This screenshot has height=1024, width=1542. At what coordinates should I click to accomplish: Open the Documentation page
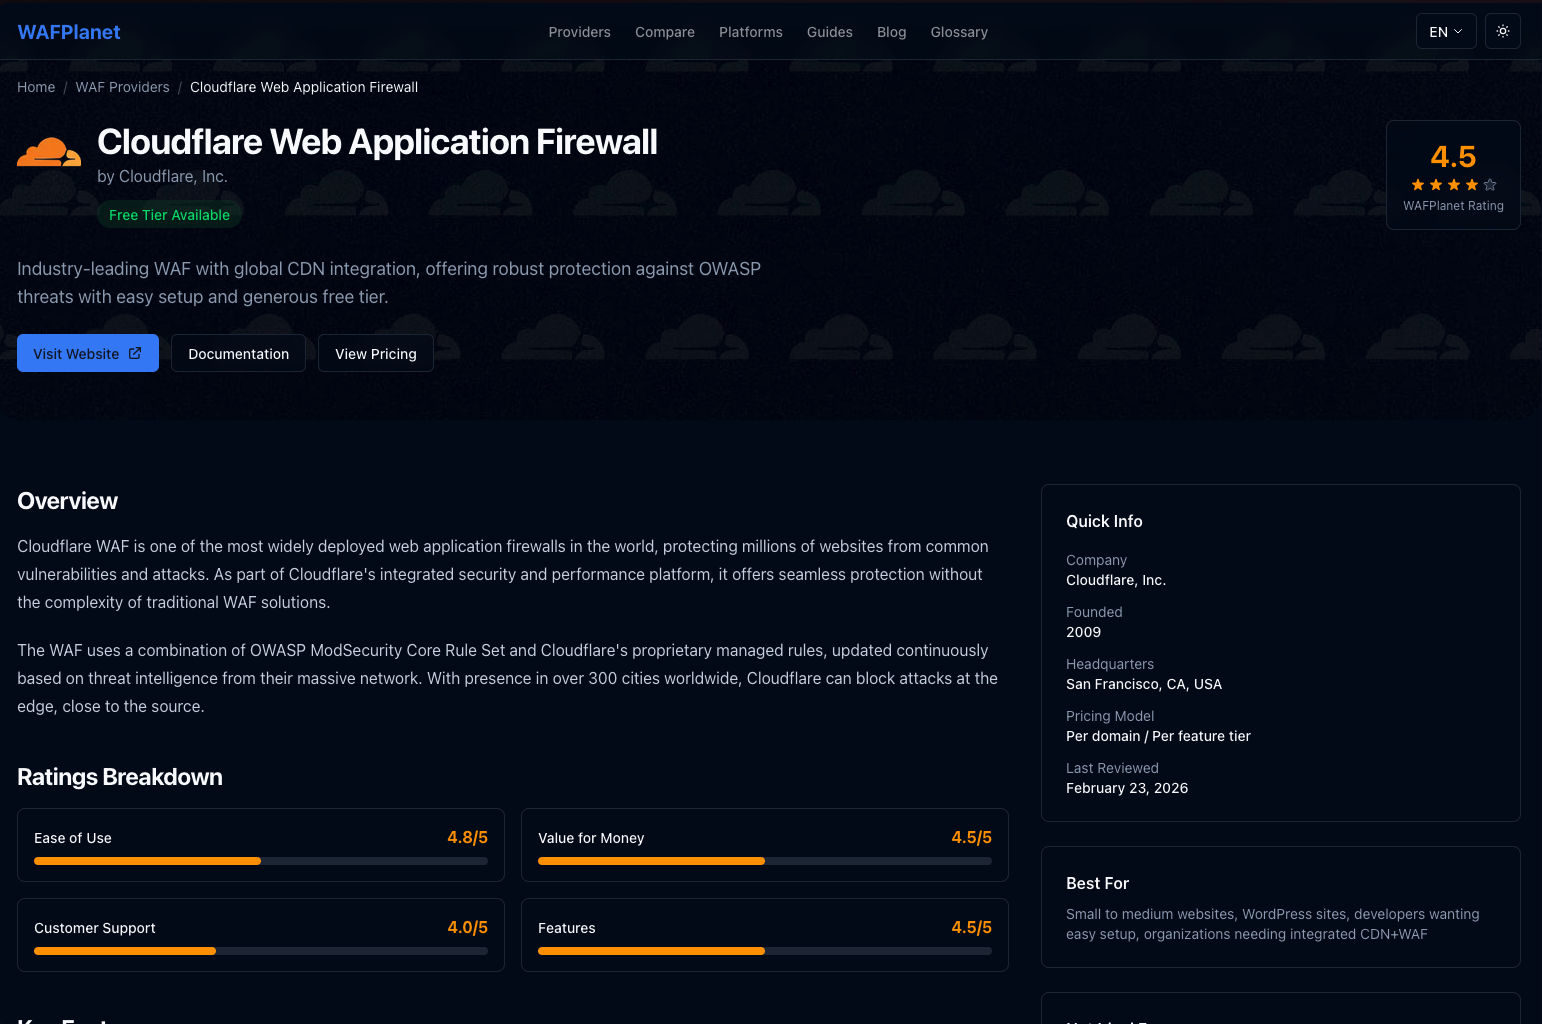pos(238,353)
